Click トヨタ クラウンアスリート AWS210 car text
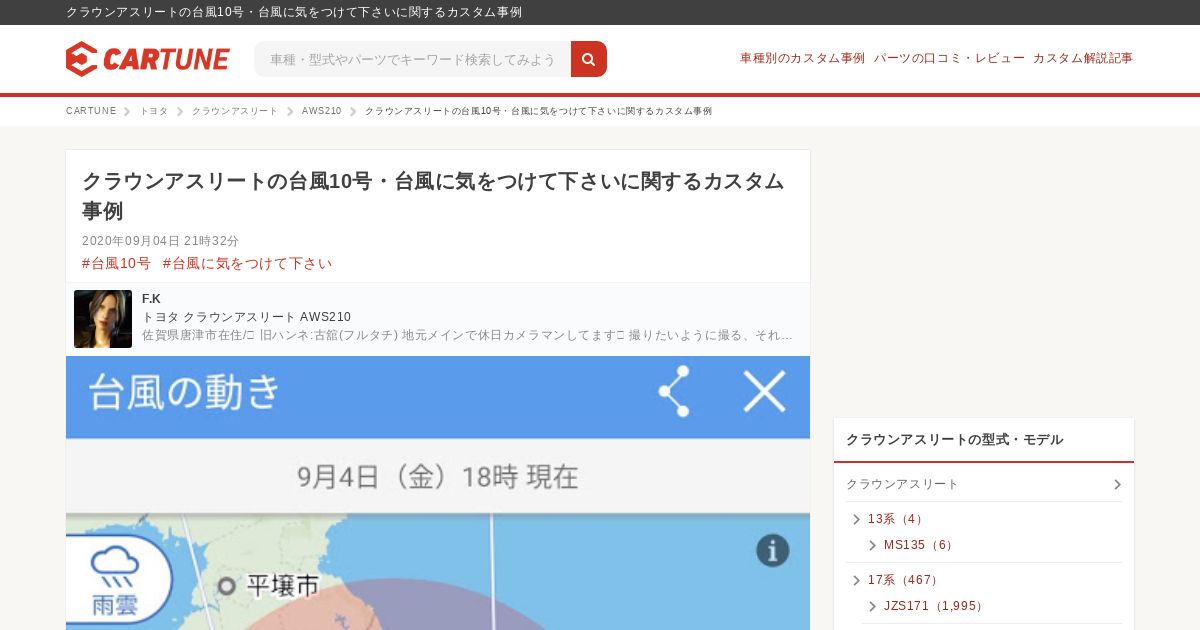This screenshot has height=630, width=1200. pos(246,317)
